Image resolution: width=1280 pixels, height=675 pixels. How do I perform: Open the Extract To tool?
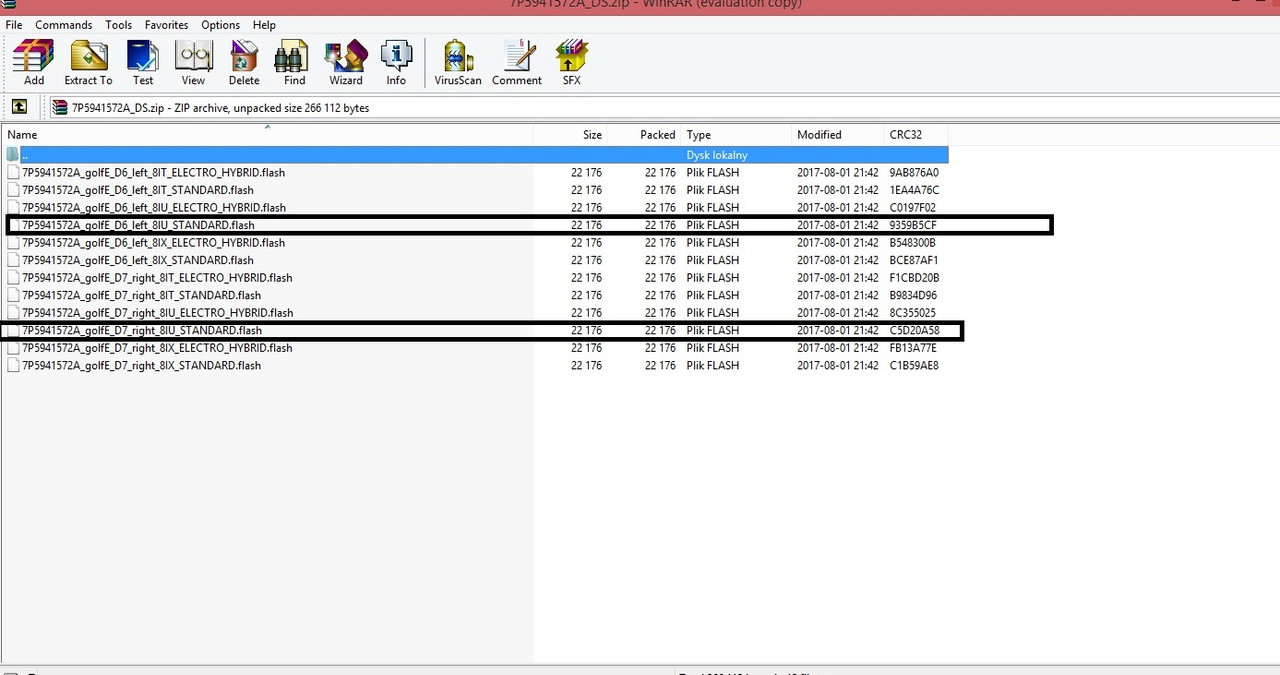pos(88,64)
